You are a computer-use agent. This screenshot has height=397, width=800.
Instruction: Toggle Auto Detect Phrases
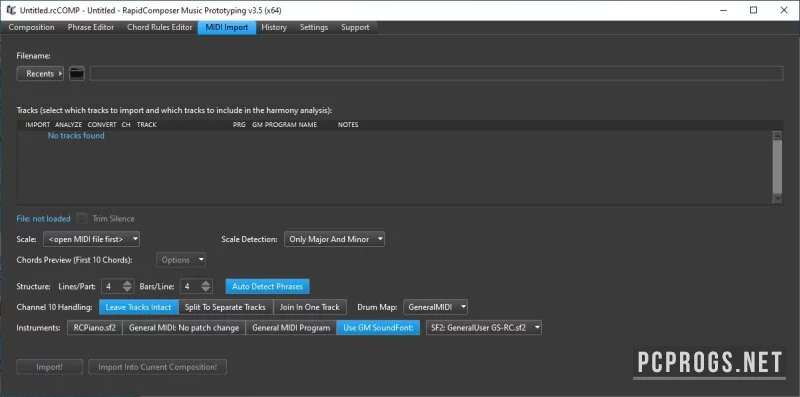point(267,287)
